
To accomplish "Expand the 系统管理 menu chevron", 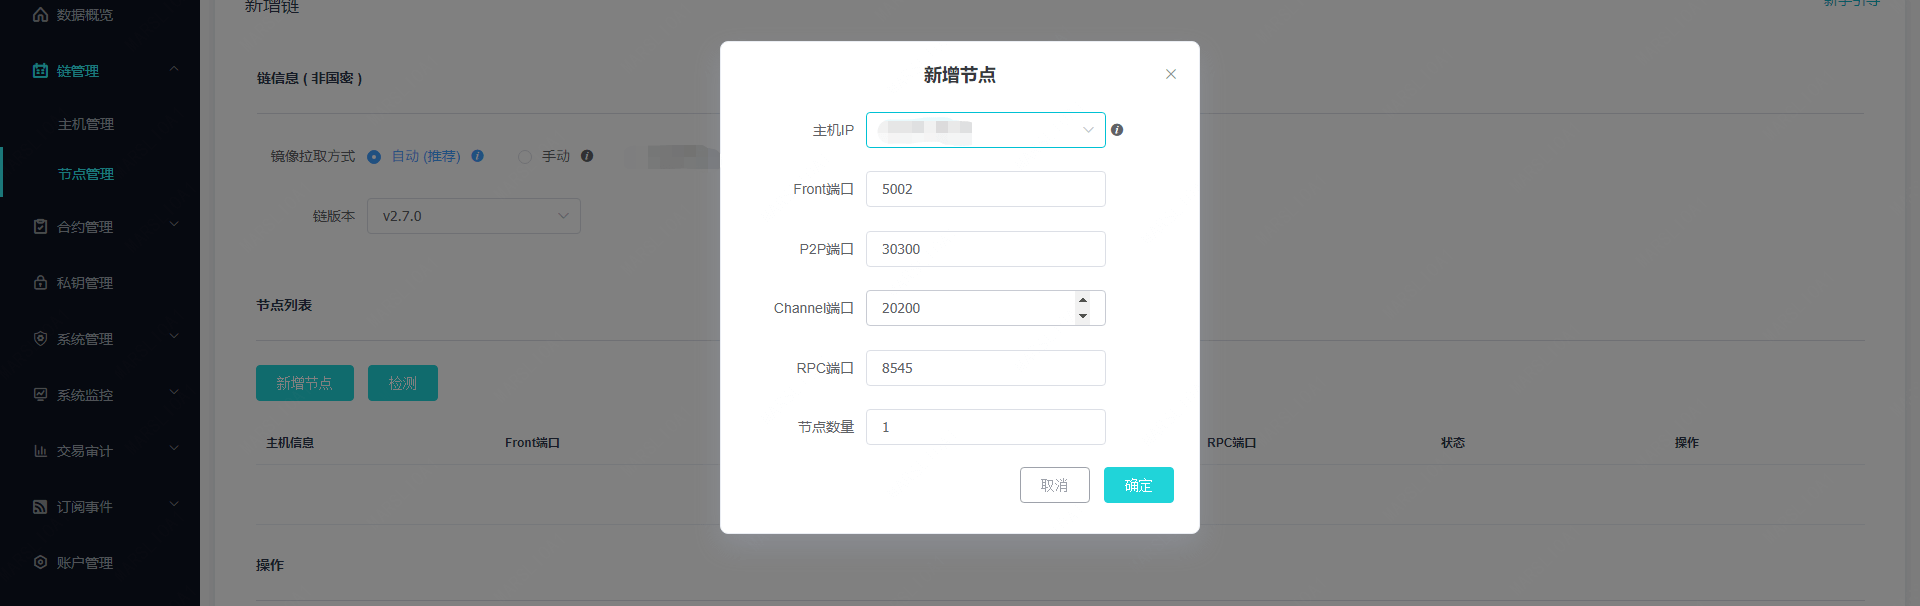I will pos(174,337).
